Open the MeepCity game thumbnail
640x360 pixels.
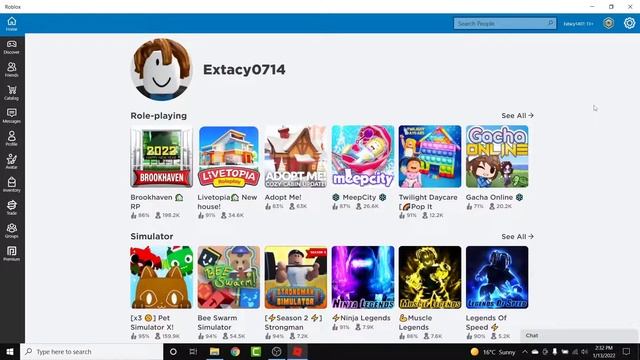pyautogui.click(x=363, y=157)
